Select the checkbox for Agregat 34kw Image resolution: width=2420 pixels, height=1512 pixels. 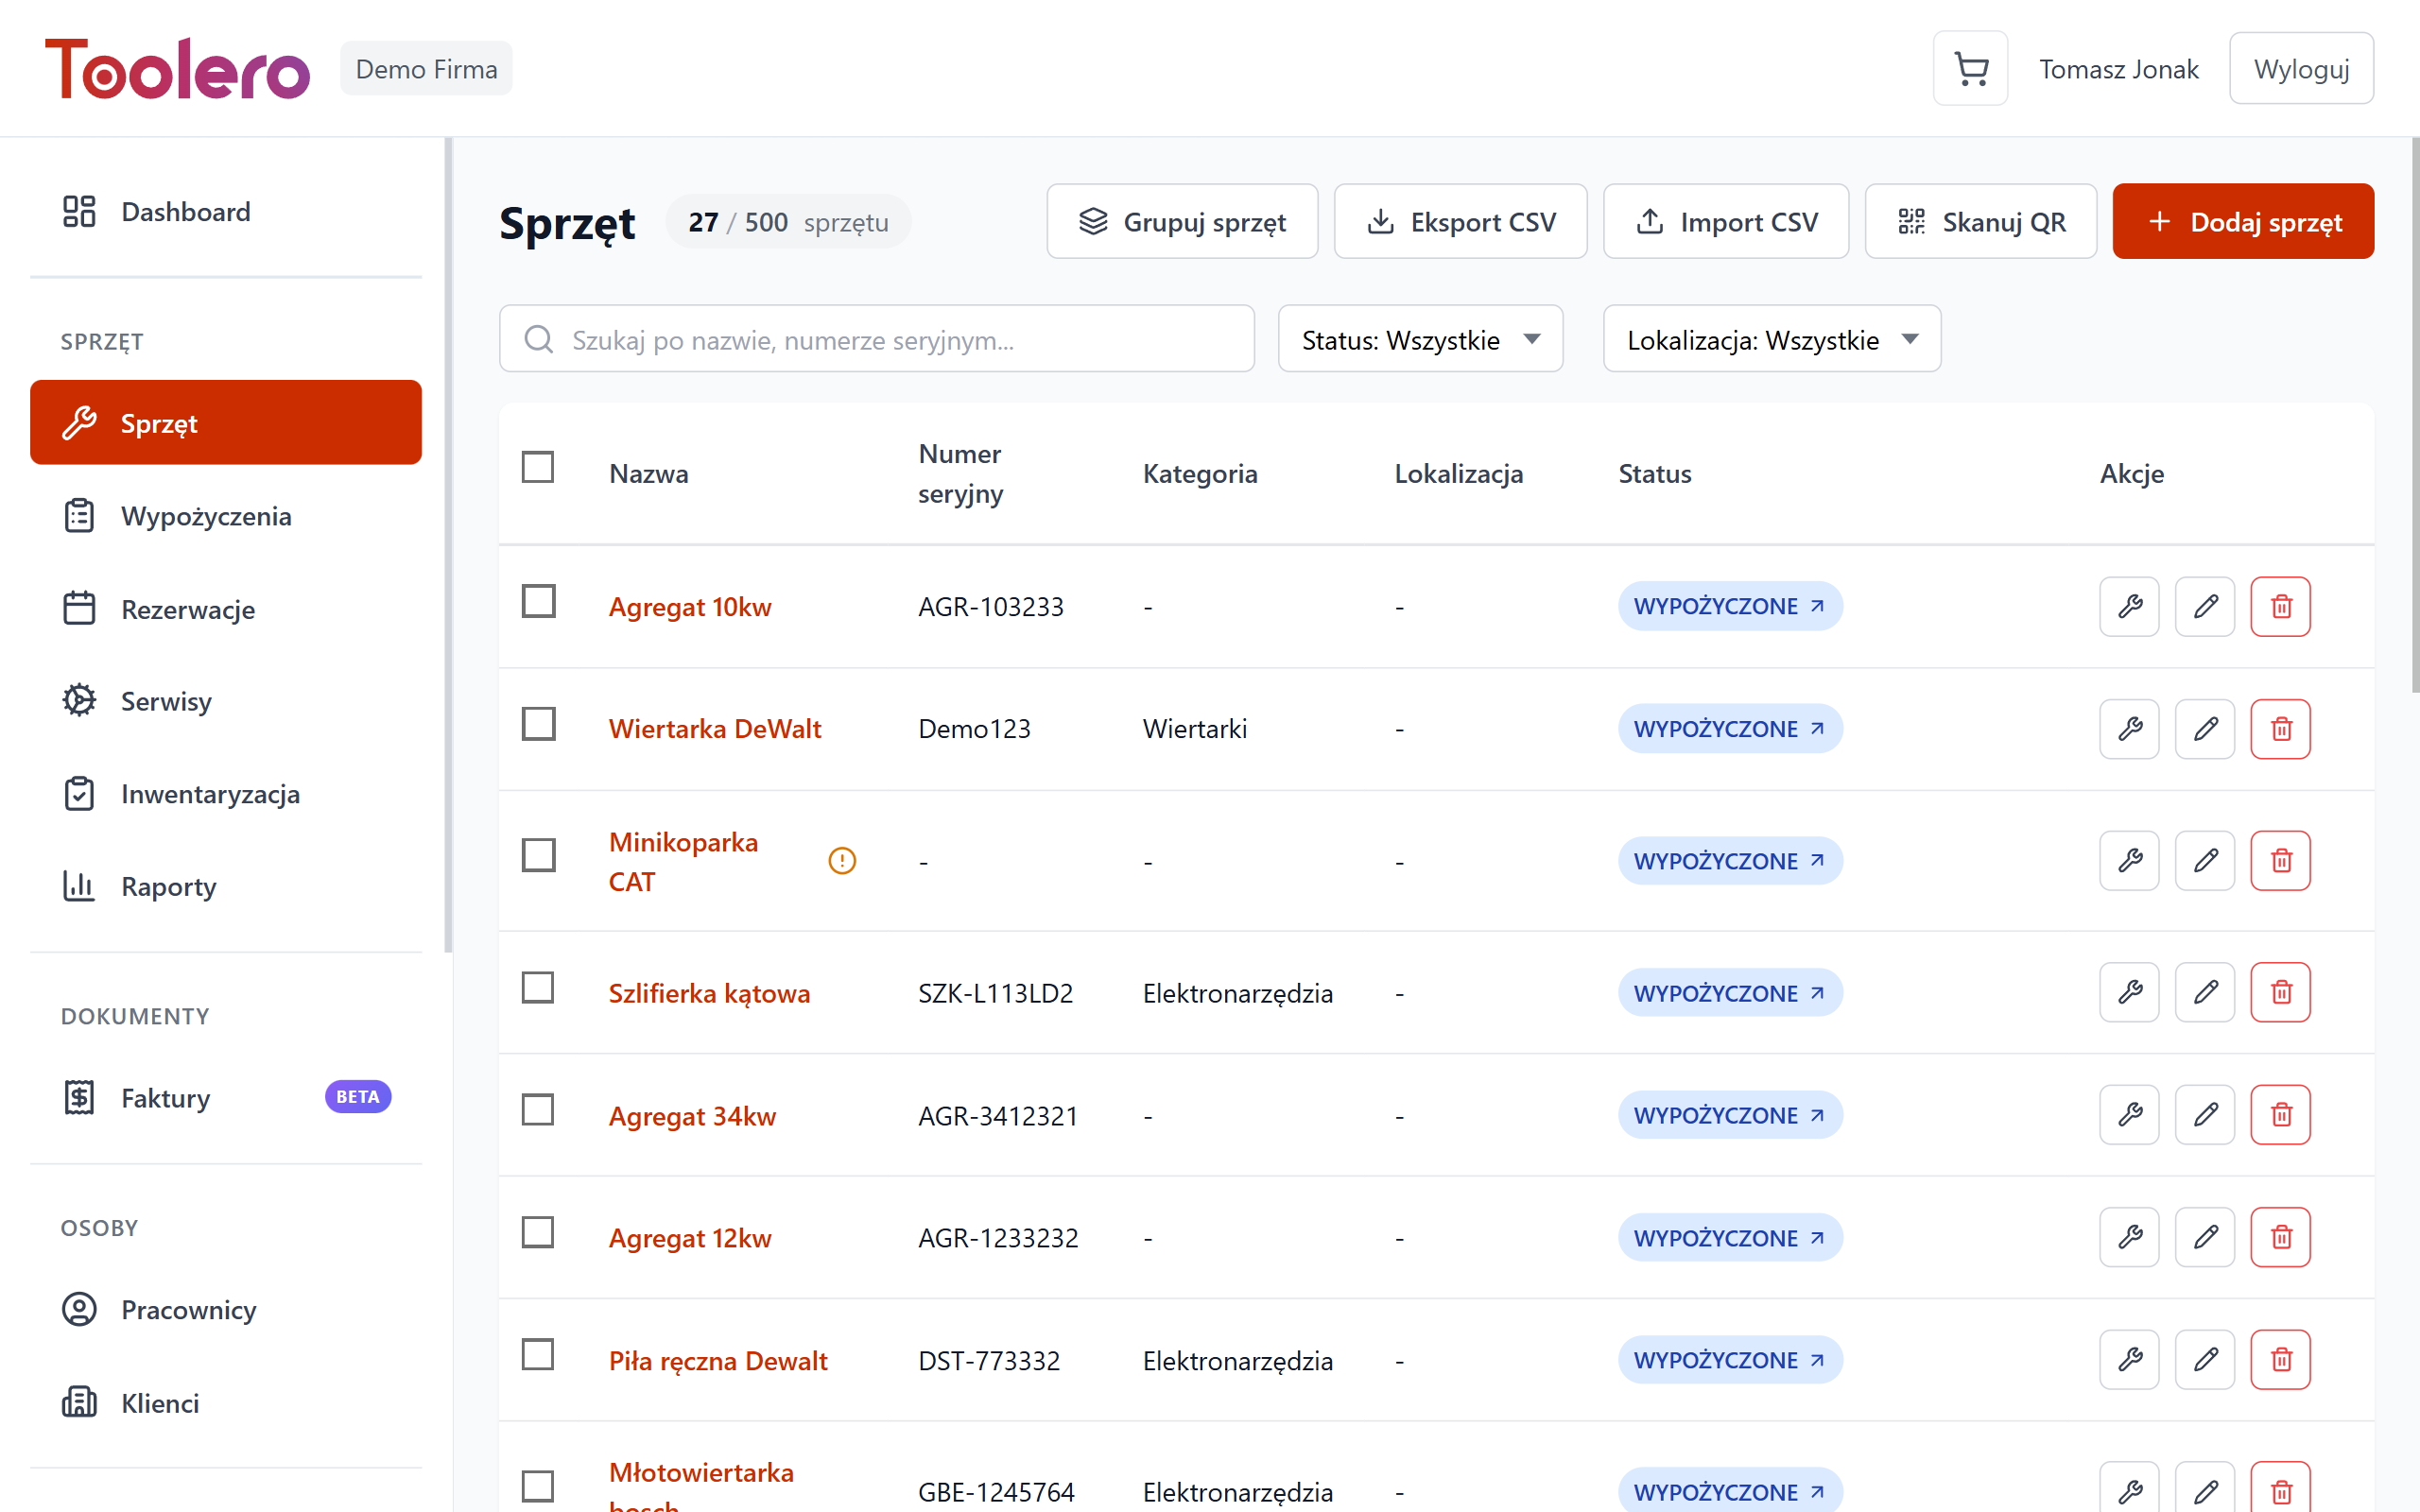[537, 1109]
